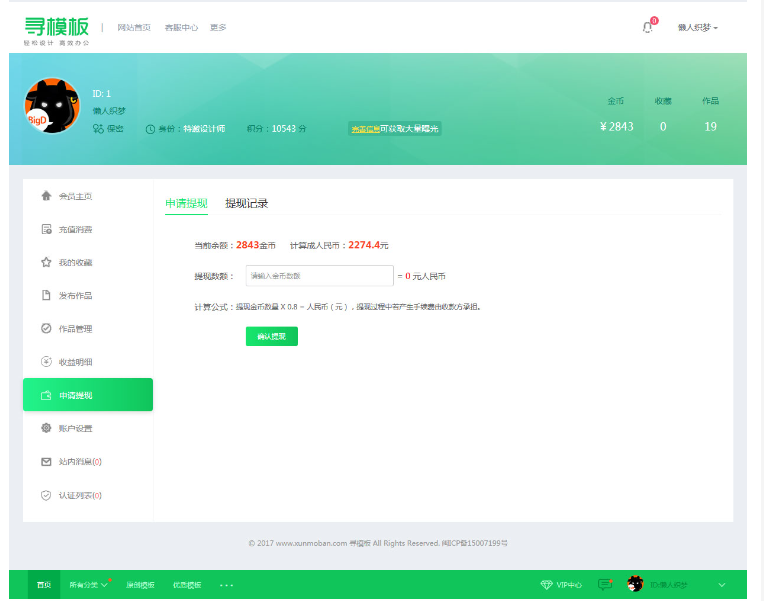The height and width of the screenshot is (601, 764).
Task: Click the document icon for 发布作品
Action: click(46, 295)
